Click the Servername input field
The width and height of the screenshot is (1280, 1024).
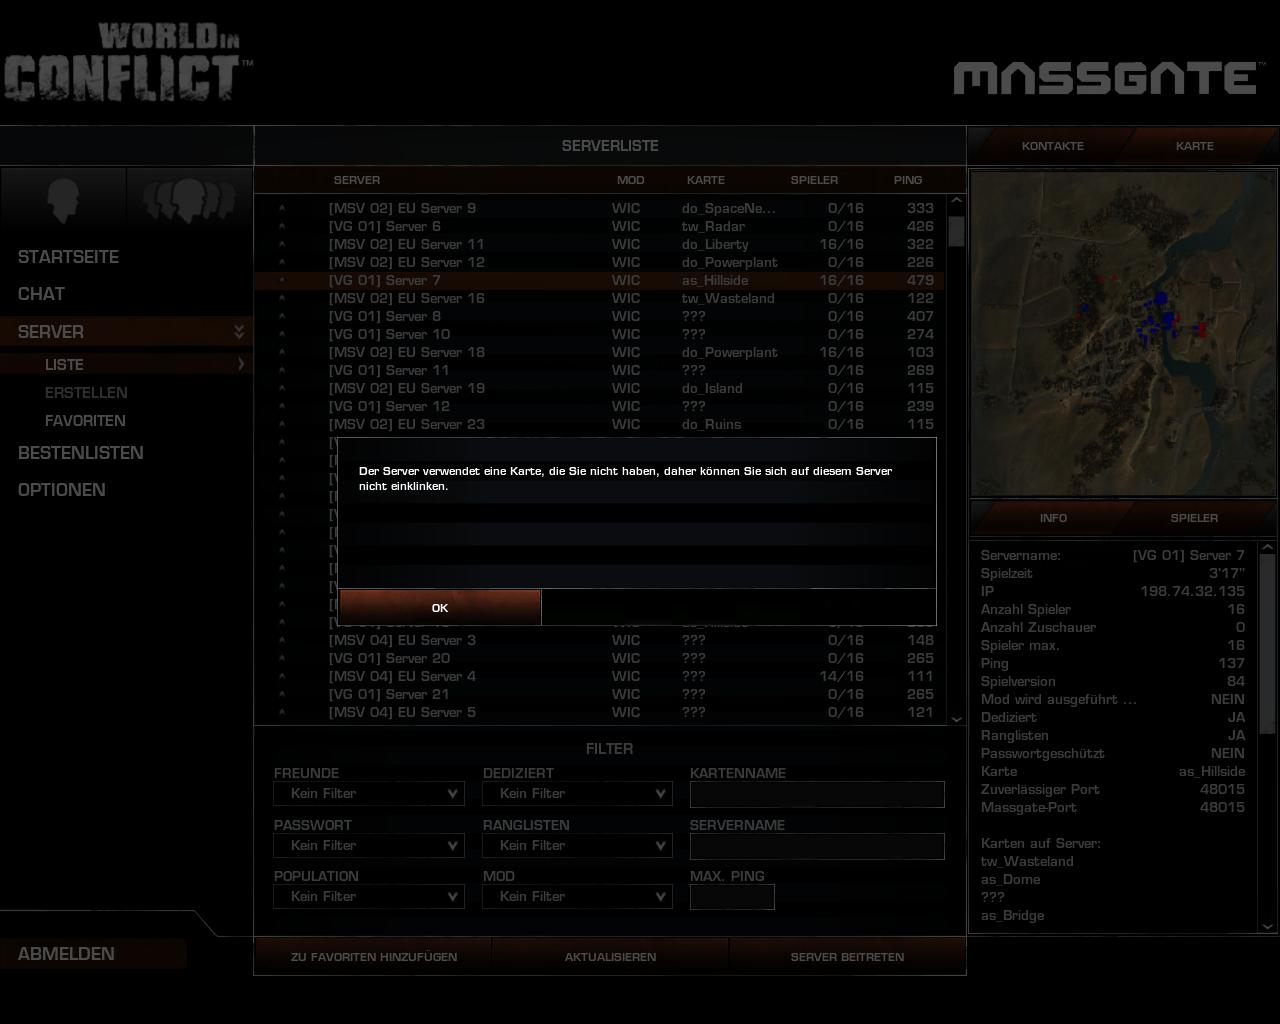pos(817,846)
